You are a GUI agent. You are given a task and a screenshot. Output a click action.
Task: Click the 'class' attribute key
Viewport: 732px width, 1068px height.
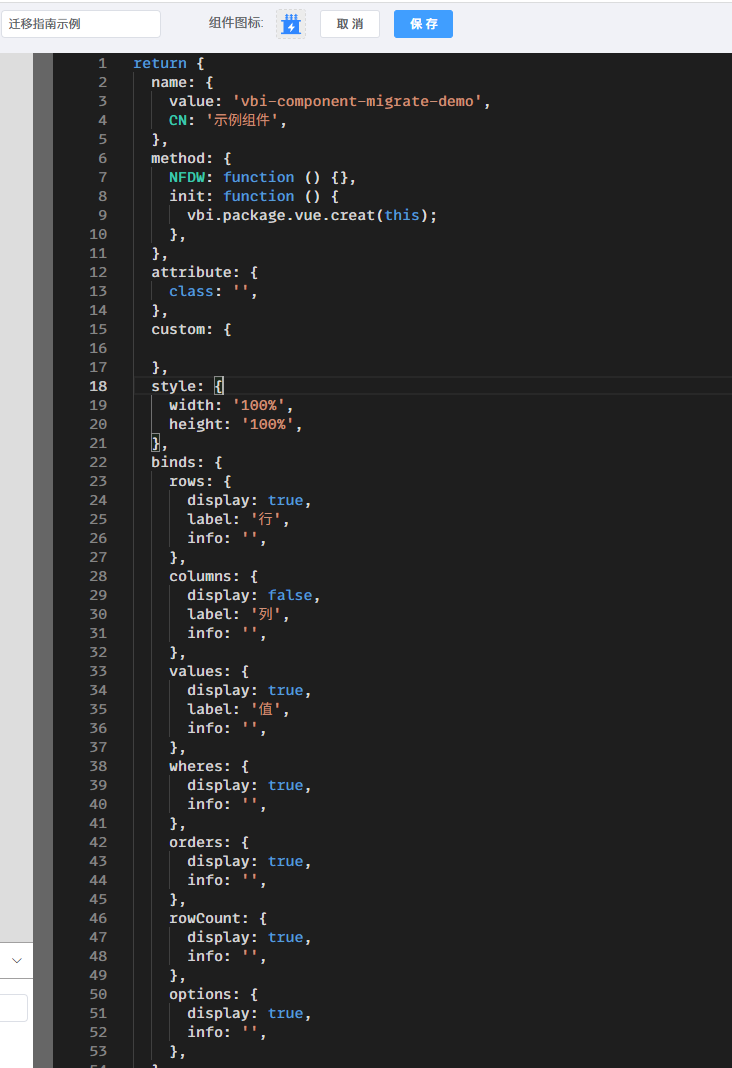(x=191, y=292)
